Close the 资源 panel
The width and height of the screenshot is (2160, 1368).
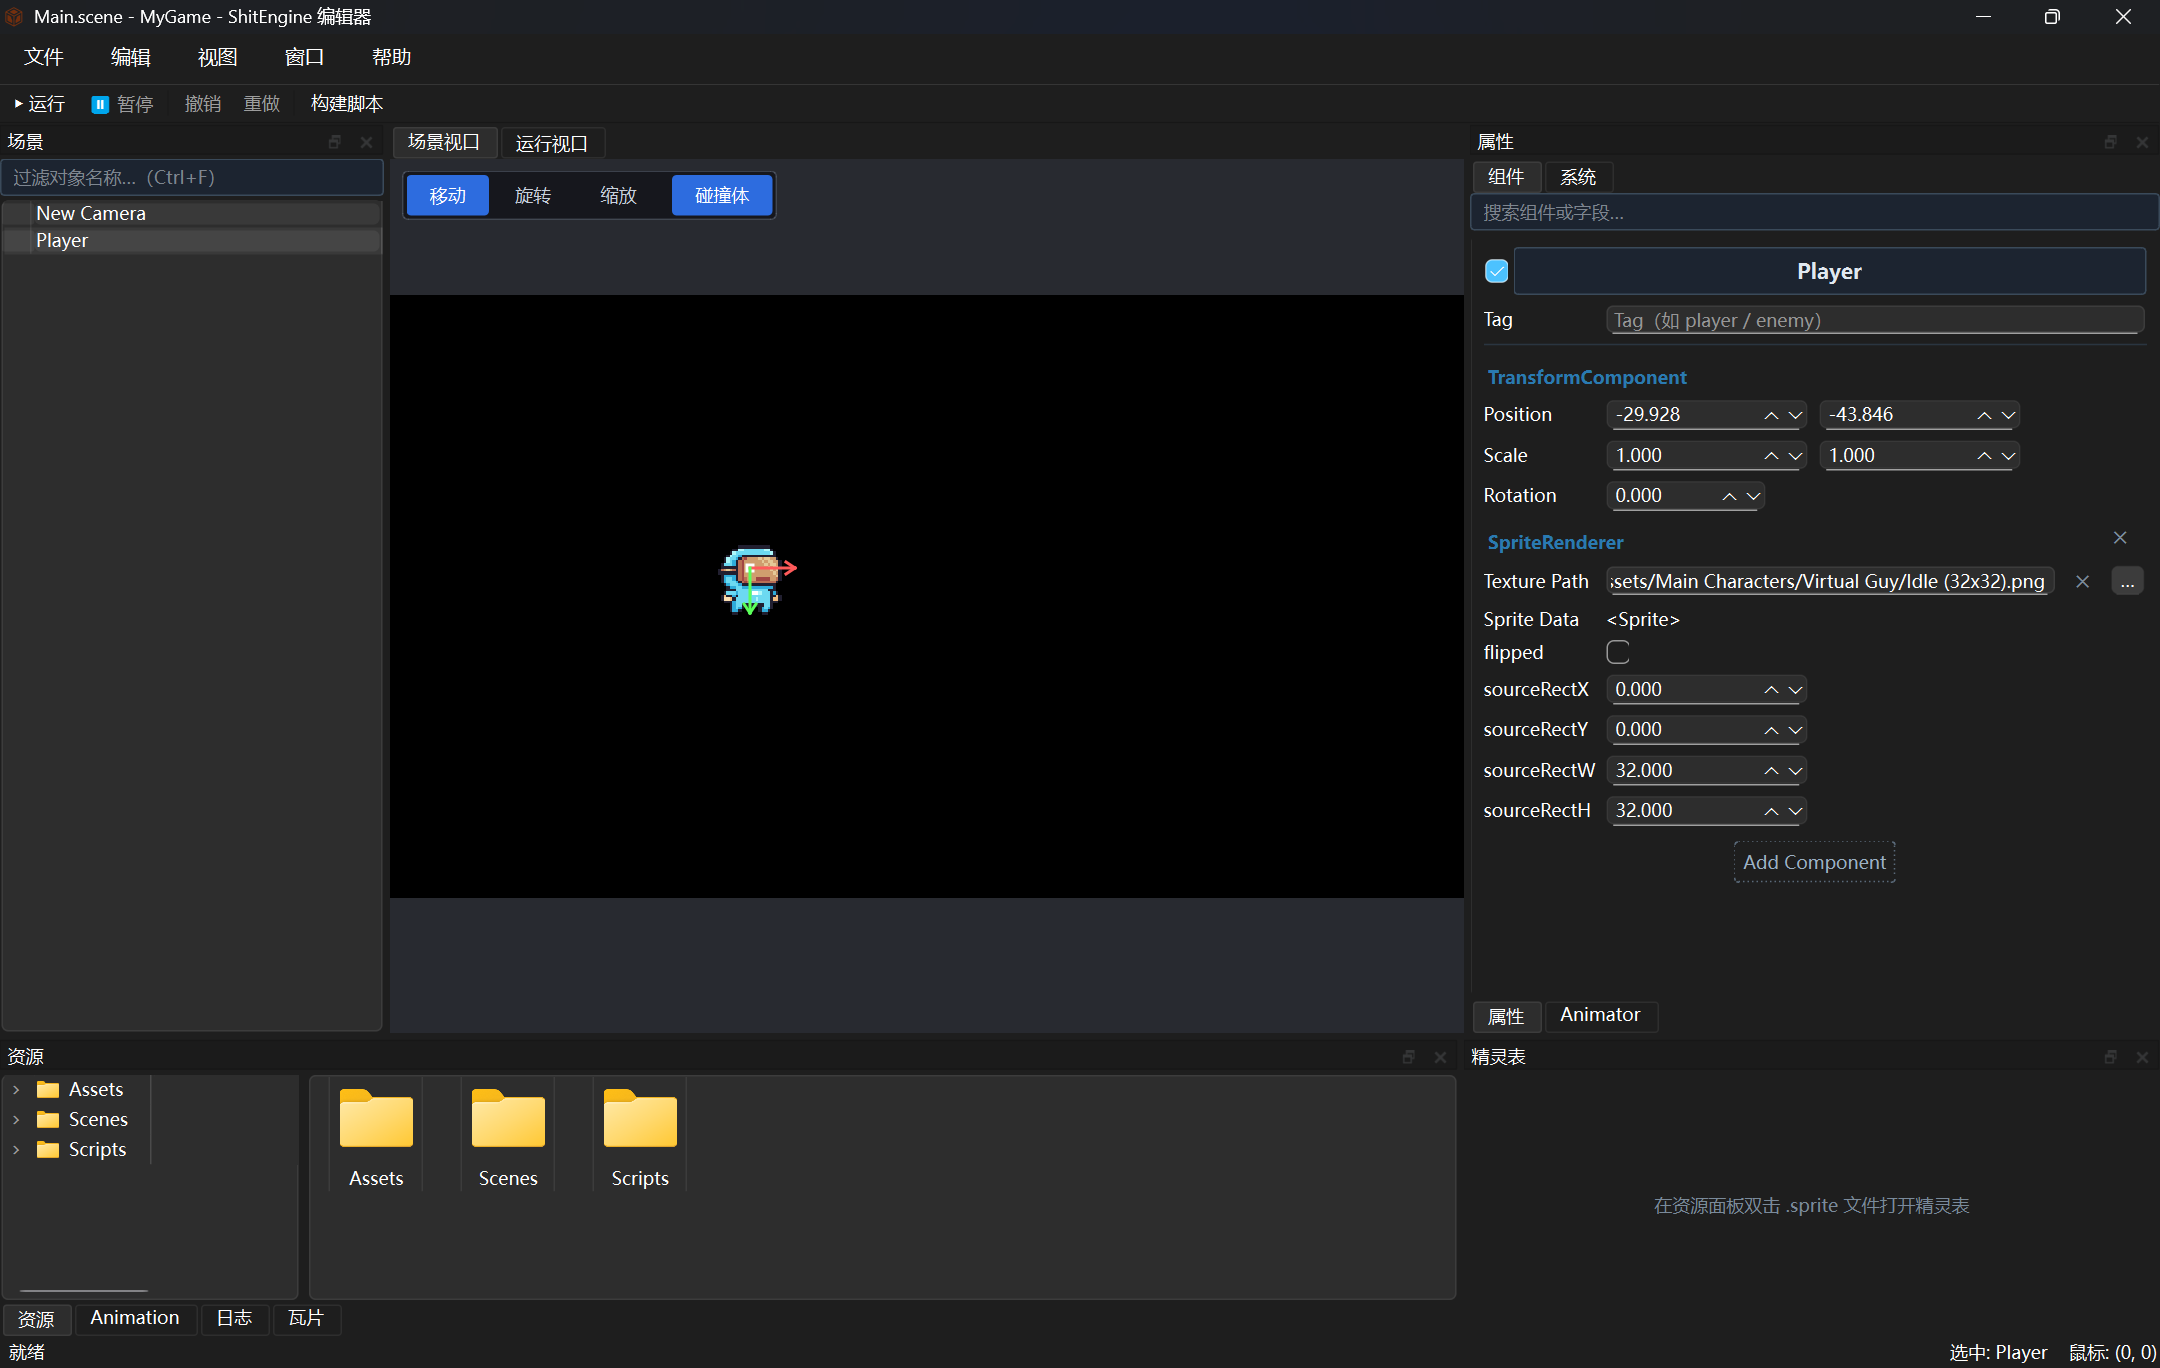click(1440, 1057)
